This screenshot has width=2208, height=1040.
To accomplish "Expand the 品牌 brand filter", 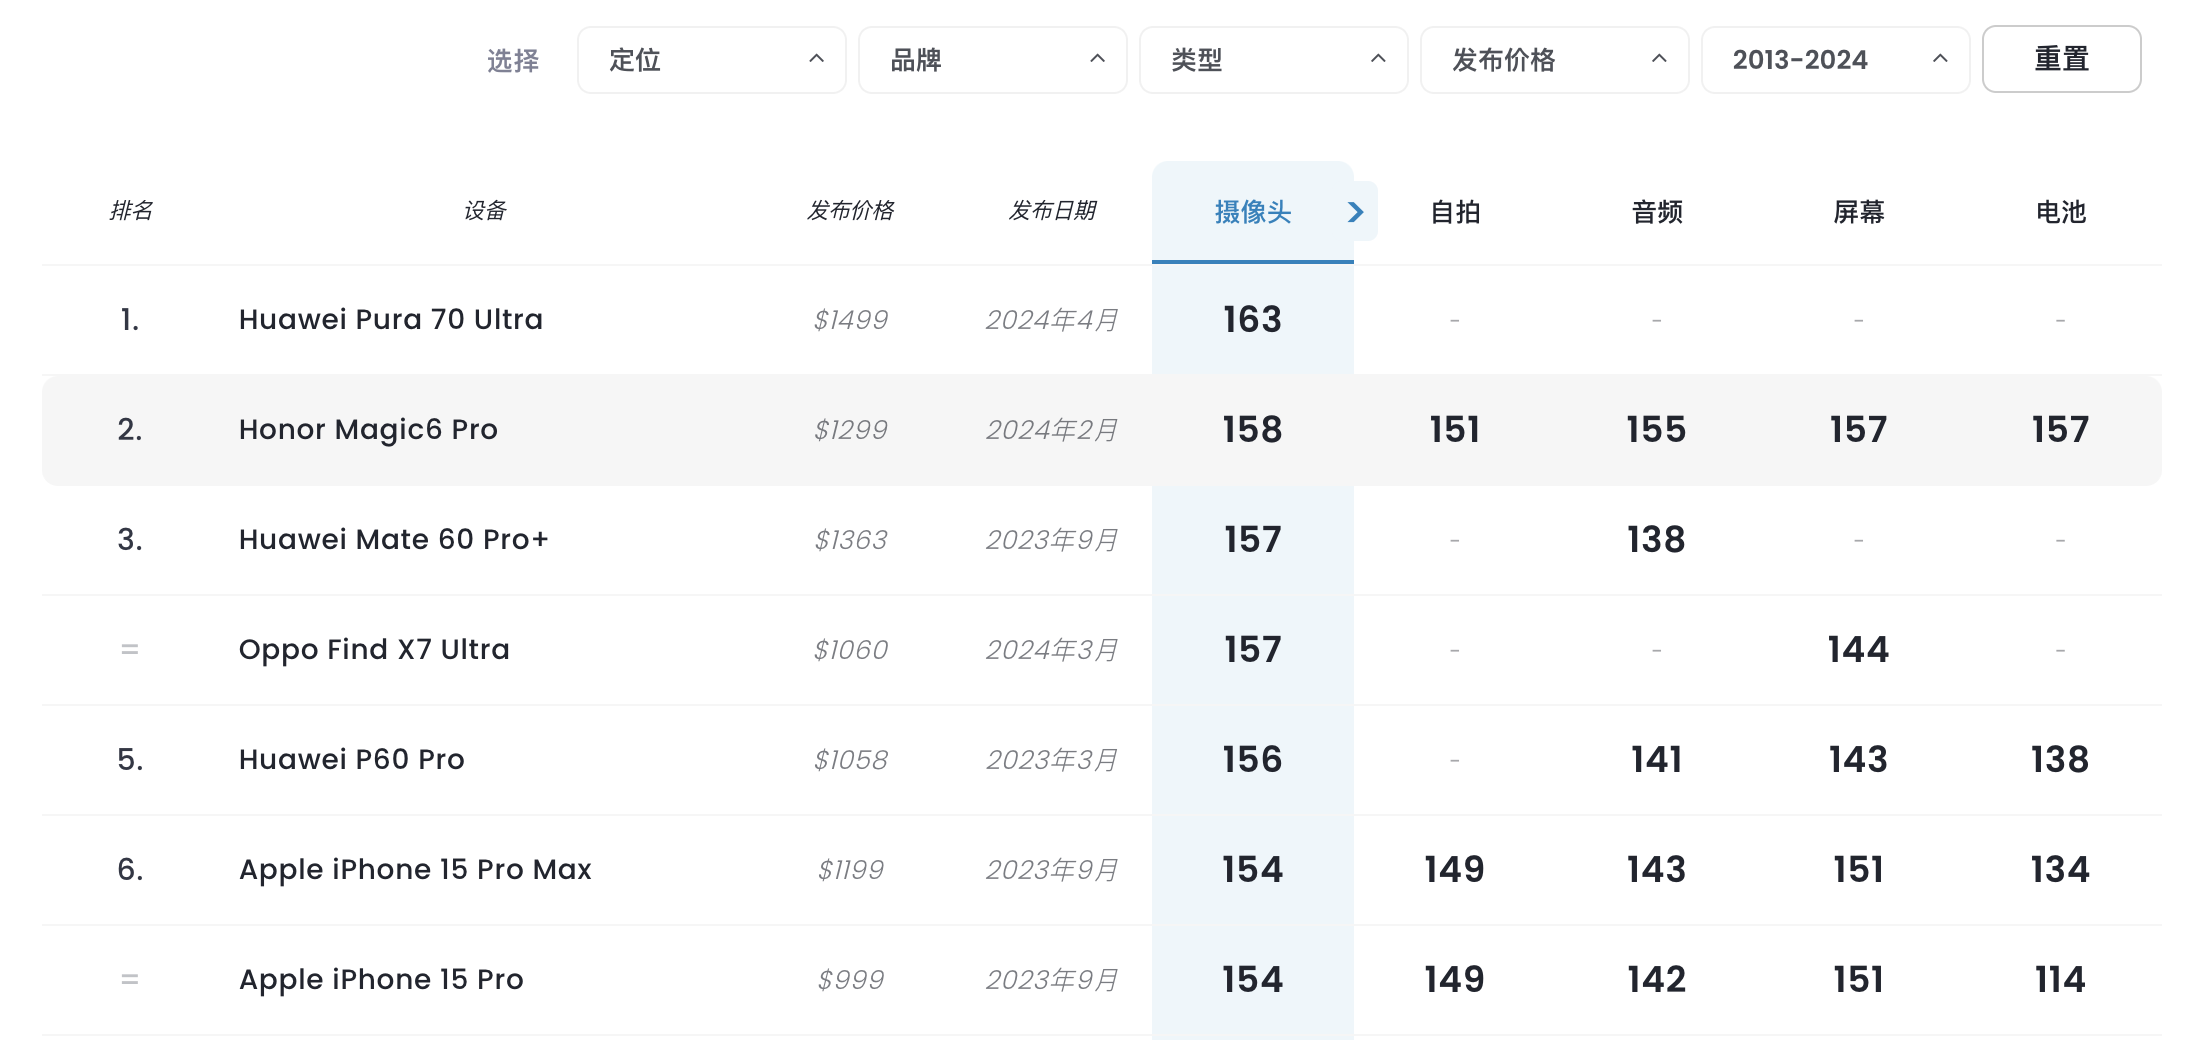I will click(991, 60).
